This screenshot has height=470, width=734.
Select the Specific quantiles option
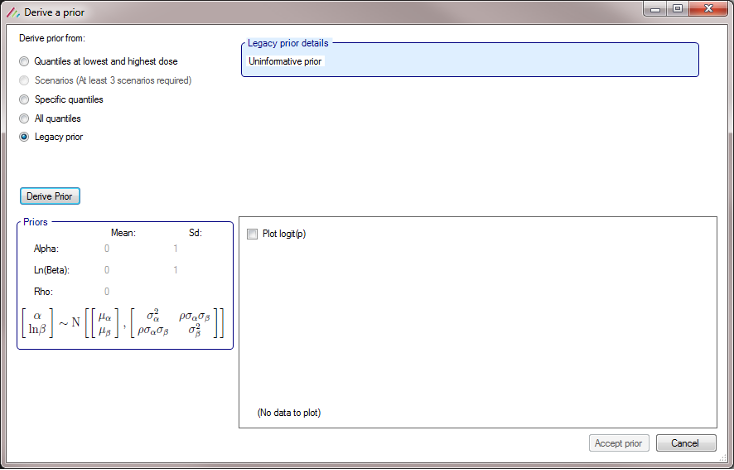pyautogui.click(x=25, y=100)
